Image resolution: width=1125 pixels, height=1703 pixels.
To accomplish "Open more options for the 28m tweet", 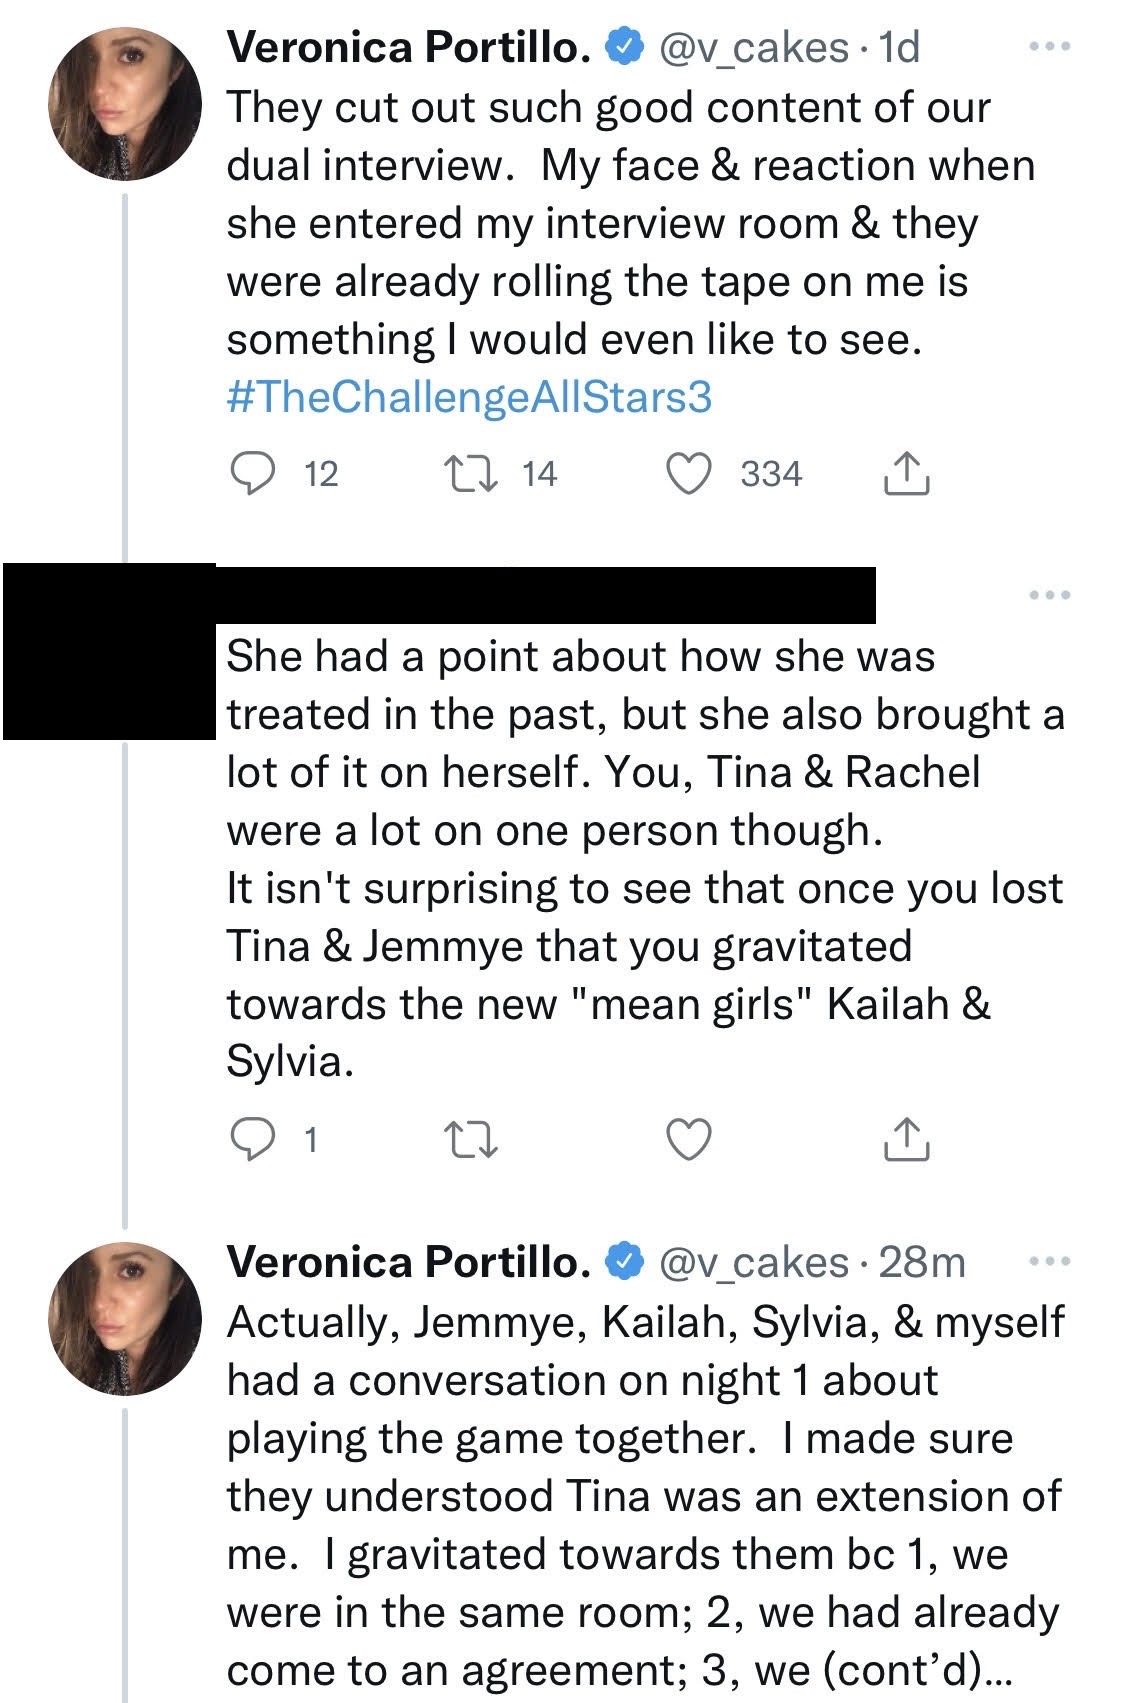I will click(1050, 1262).
